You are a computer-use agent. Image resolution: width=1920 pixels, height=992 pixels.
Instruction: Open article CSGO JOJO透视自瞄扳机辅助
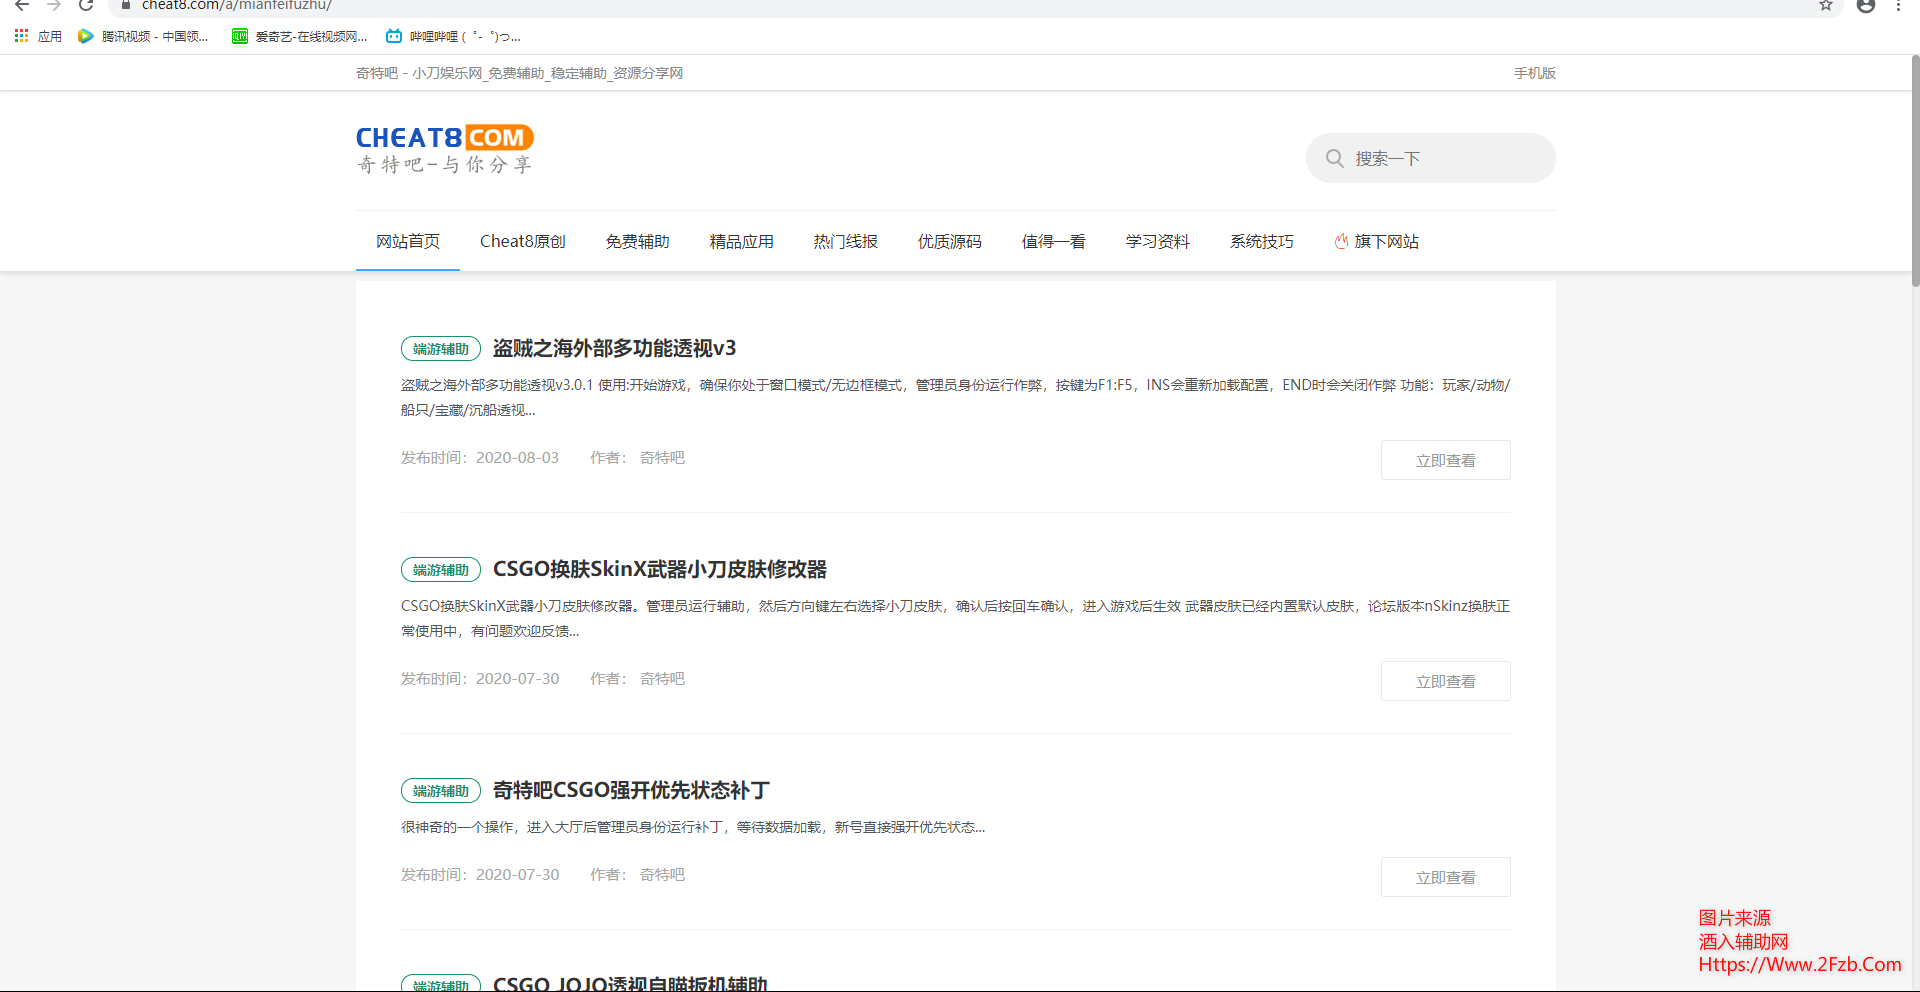tap(630, 984)
